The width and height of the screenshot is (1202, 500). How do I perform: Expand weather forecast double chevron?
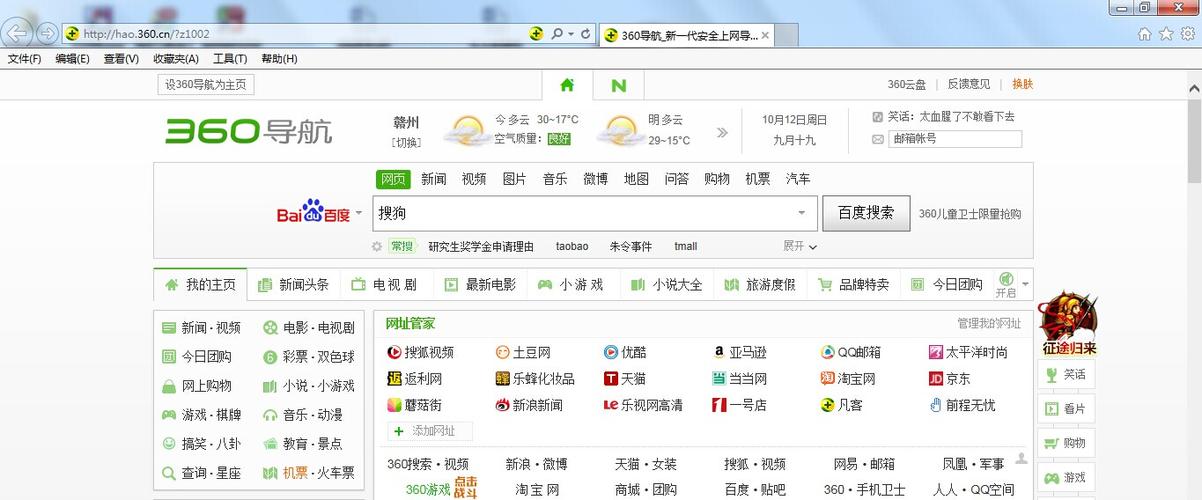pyautogui.click(x=722, y=132)
